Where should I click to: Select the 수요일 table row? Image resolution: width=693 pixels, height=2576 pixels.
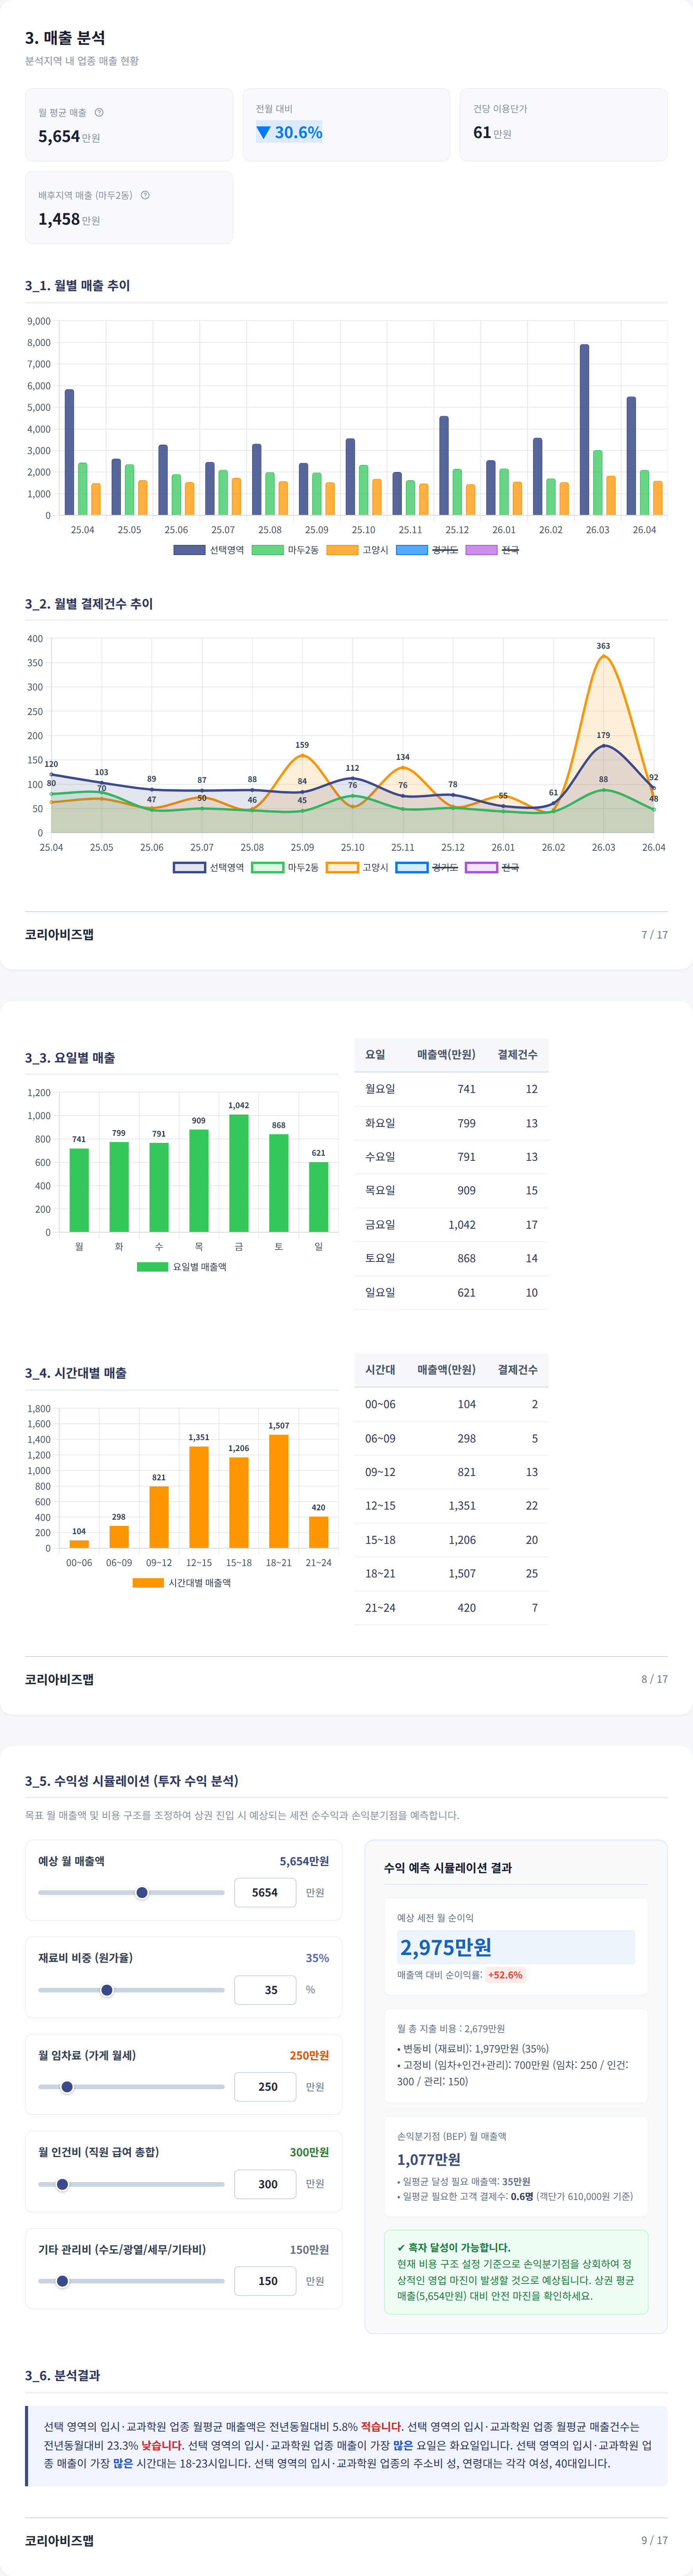(x=451, y=1157)
